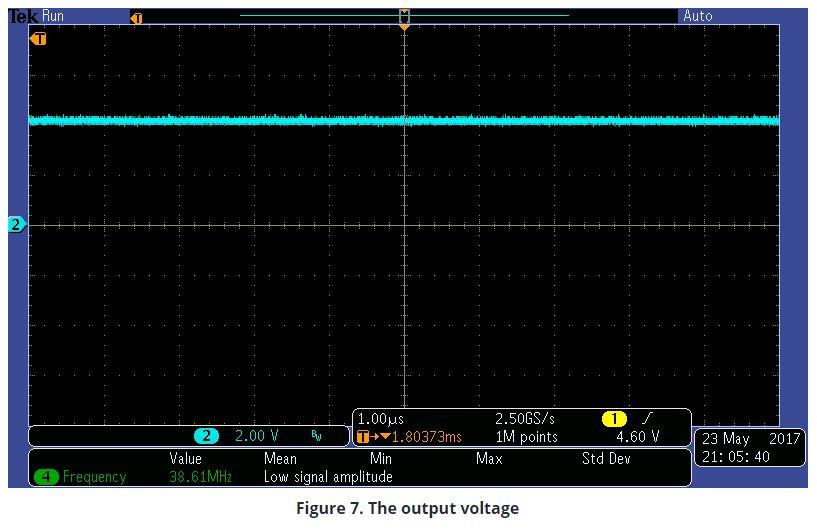Viewport: 817px width, 530px height.
Task: Click the orange trigger position marker at top center
Action: click(404, 26)
